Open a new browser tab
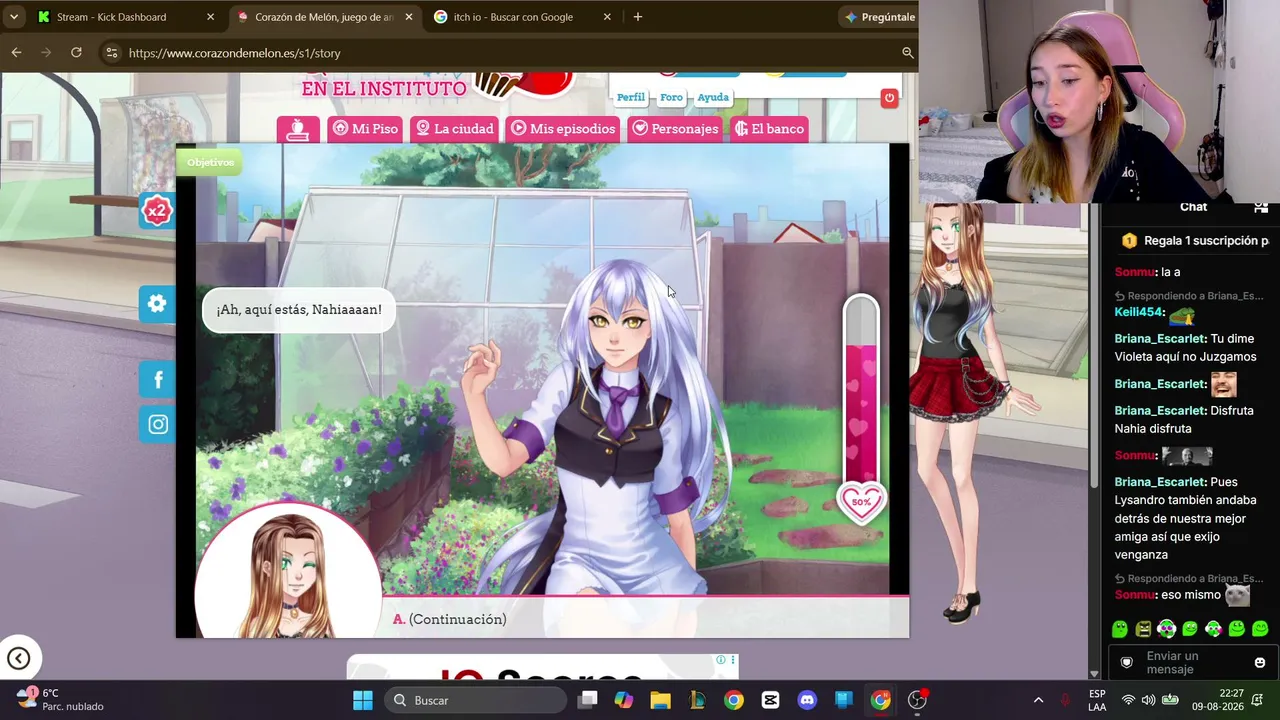This screenshot has height=720, width=1280. 638,17
